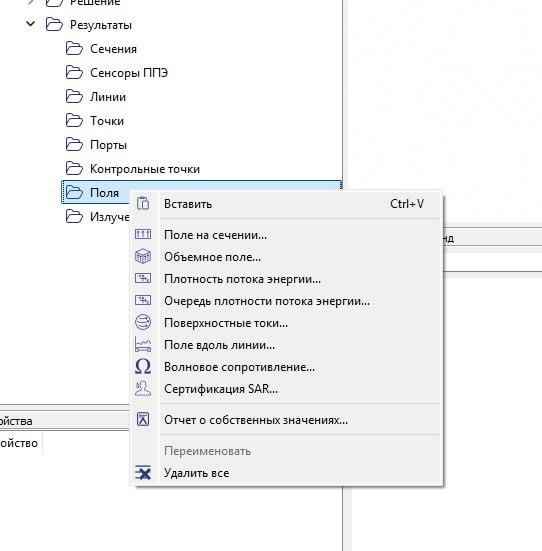Select the Сенсоры ППЭ folder
The height and width of the screenshot is (551, 542).
pos(129,73)
